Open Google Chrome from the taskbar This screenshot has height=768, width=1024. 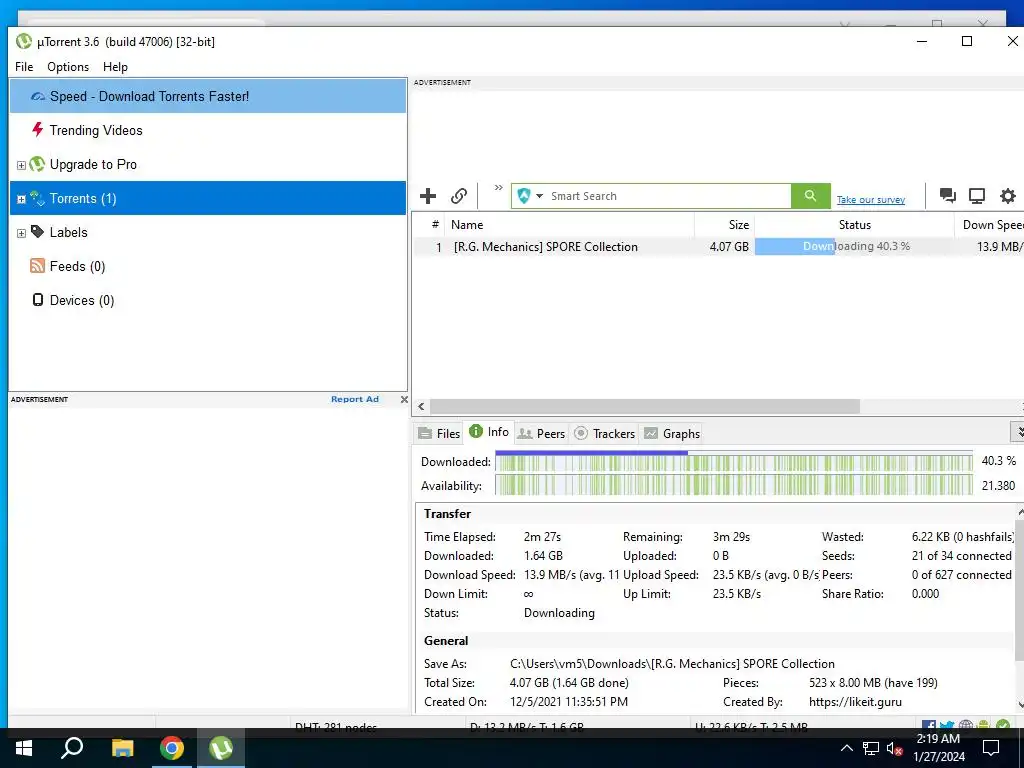tap(172, 748)
